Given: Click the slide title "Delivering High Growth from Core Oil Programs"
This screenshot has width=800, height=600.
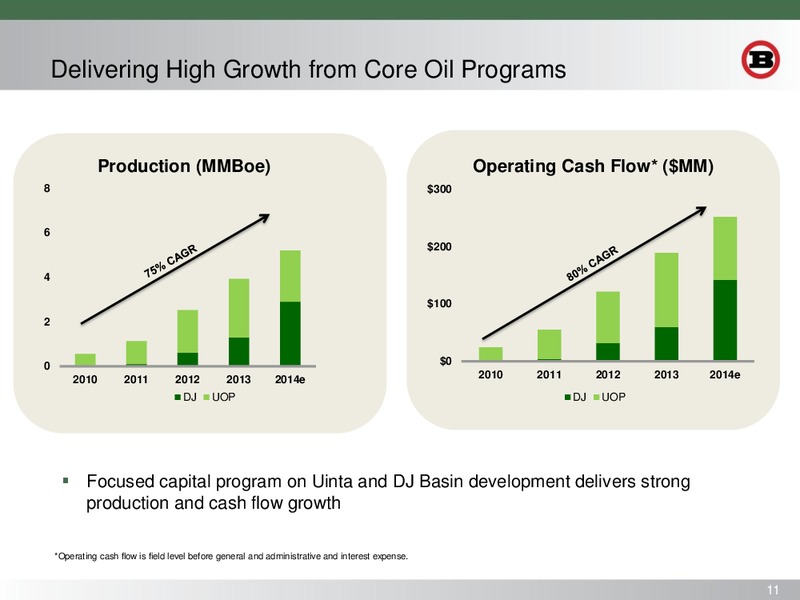Looking at the screenshot, I should pos(308,69).
